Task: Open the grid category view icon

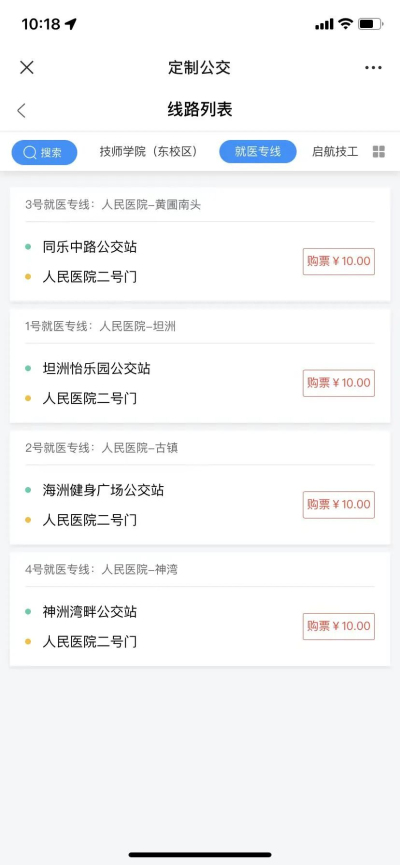Action: click(x=378, y=152)
